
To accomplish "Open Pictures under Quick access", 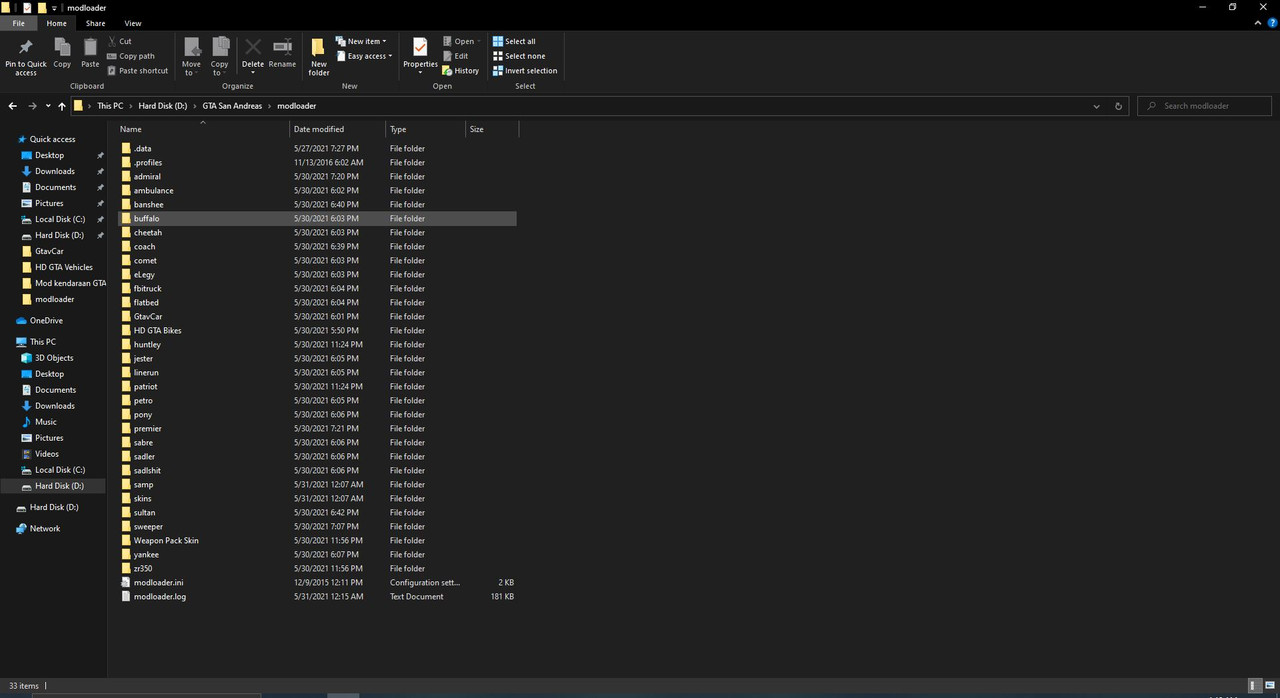I will tap(49, 203).
